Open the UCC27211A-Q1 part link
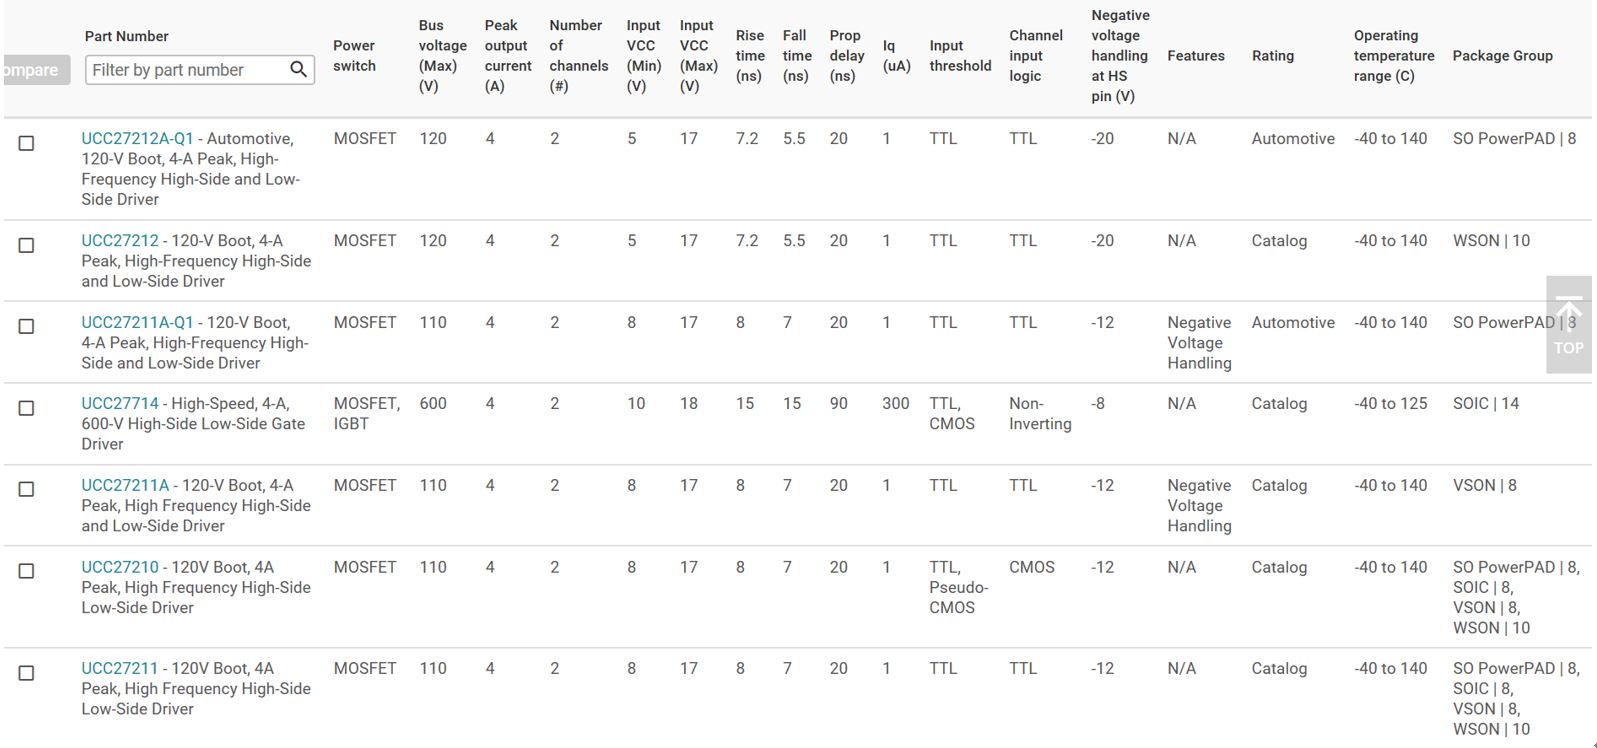Image resolution: width=1597 pixels, height=748 pixels. [x=137, y=323]
